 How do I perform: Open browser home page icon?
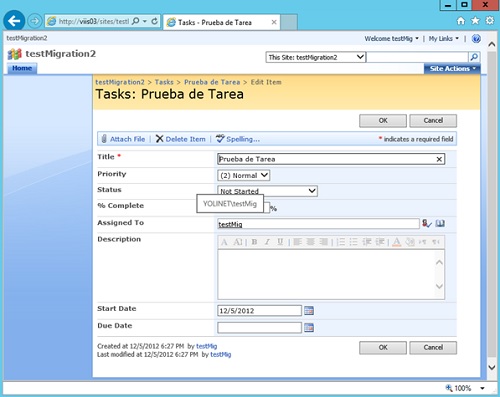[461, 21]
